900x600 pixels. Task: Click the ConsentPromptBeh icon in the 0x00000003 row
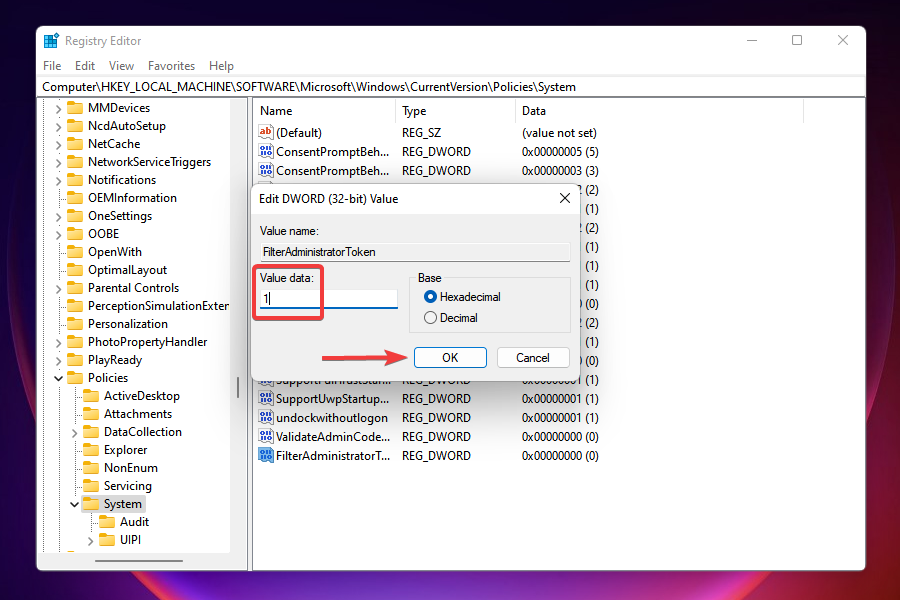[x=265, y=171]
